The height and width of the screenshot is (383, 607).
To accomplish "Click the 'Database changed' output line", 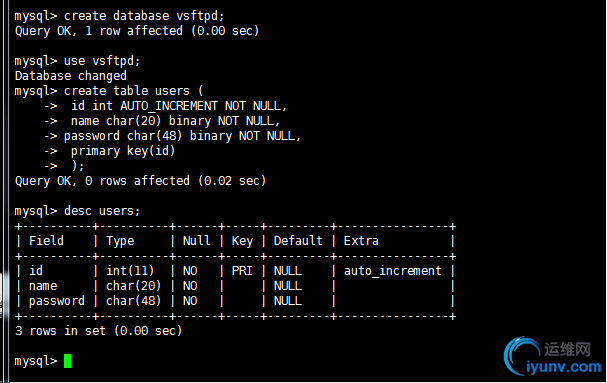I will point(71,76).
